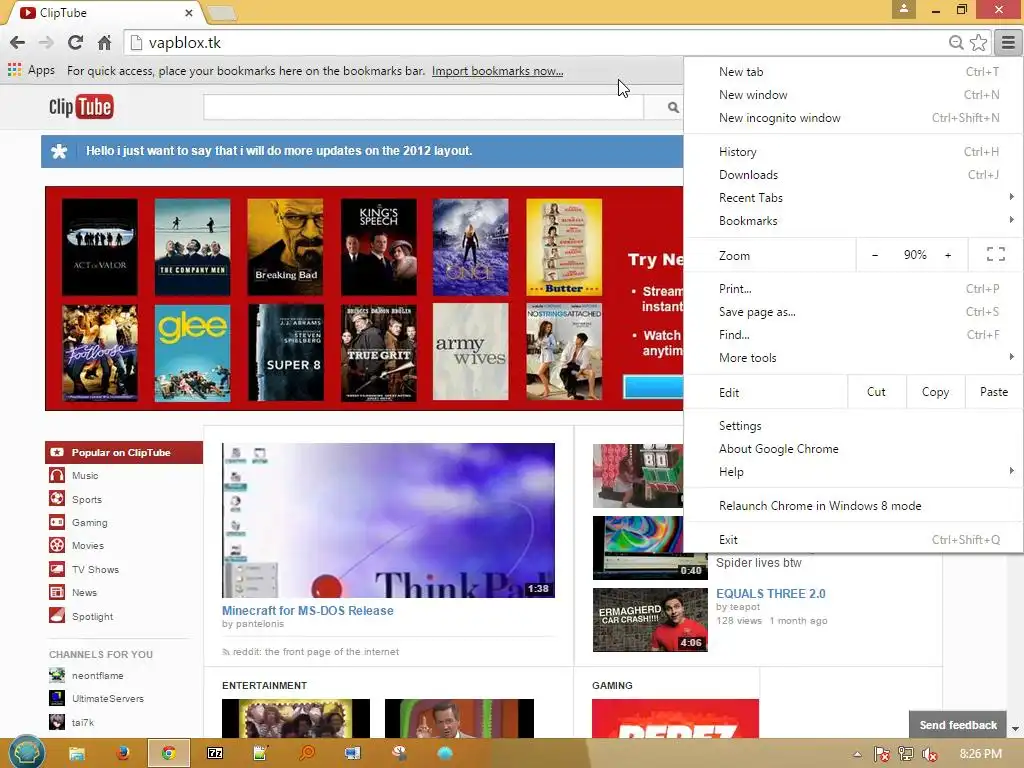The width and height of the screenshot is (1024, 768).
Task: Select the TV Shows icon
Action: point(57,569)
